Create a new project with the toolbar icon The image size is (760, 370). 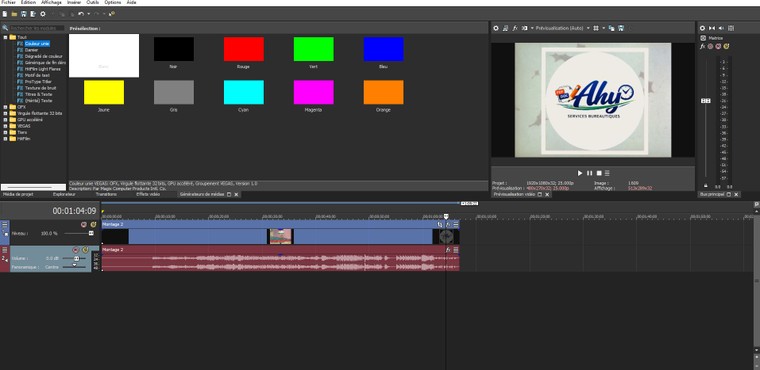(5, 14)
